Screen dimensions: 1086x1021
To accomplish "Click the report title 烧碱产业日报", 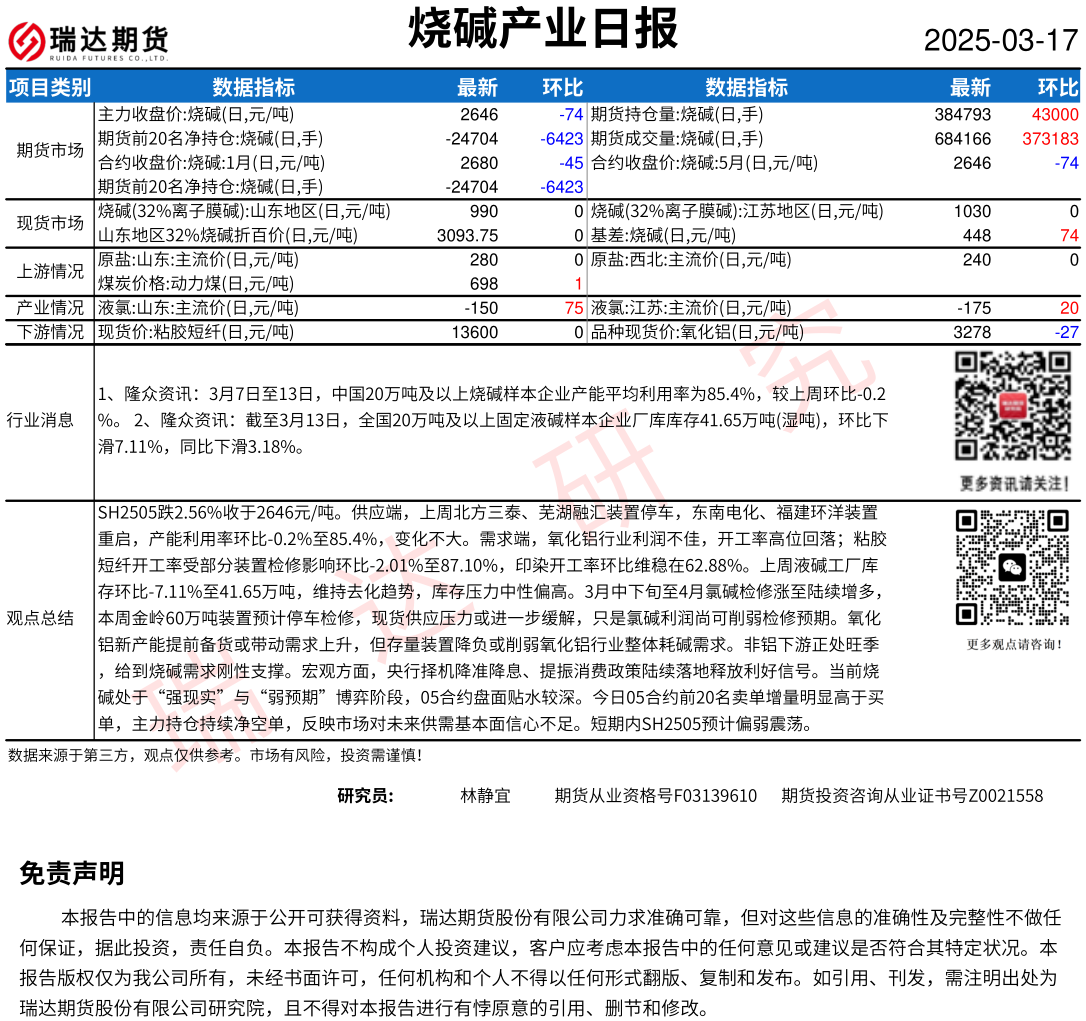I will [543, 28].
